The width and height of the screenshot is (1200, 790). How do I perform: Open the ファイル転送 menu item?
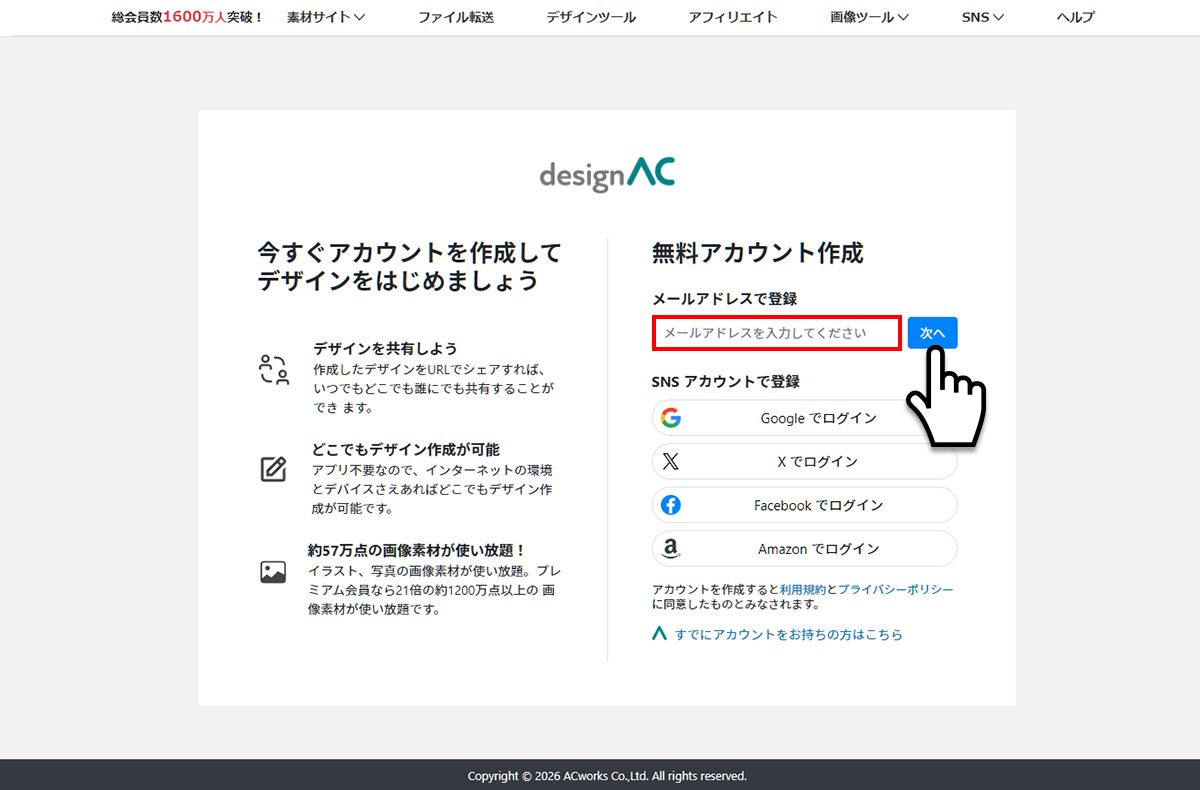pos(456,17)
